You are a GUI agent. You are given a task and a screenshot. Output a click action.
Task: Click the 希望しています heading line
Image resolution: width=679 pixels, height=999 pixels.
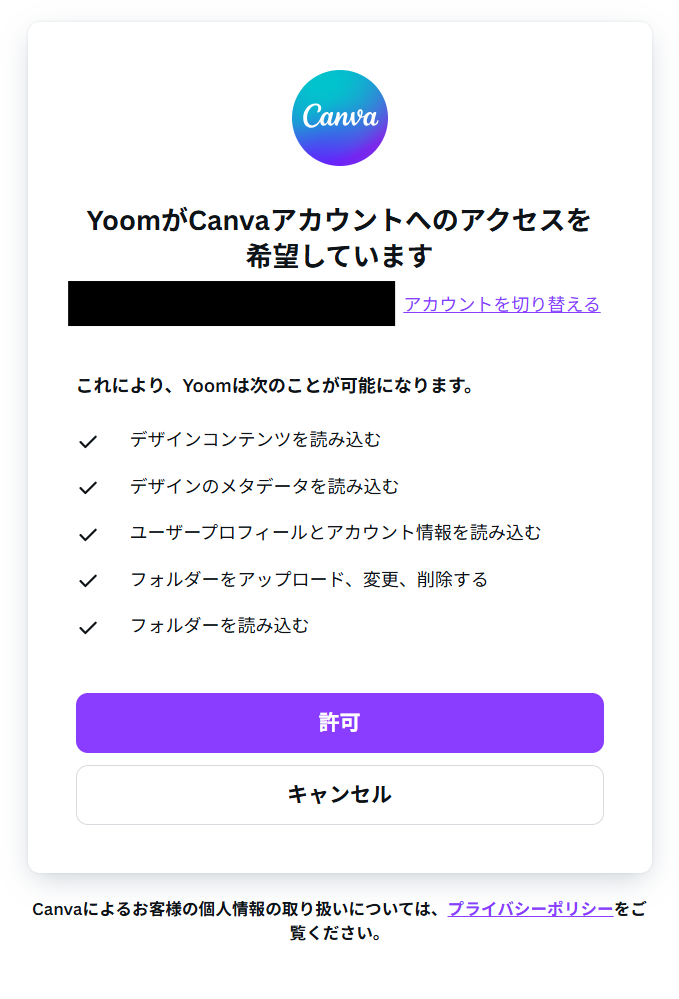tap(339, 257)
